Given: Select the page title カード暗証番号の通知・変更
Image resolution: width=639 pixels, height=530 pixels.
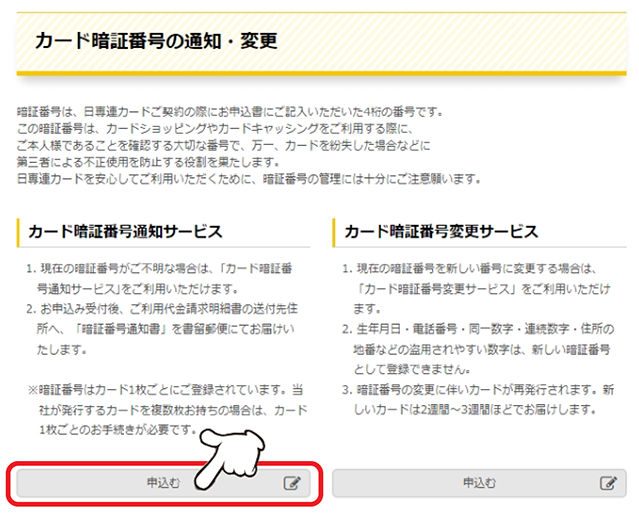Looking at the screenshot, I should coord(156,41).
